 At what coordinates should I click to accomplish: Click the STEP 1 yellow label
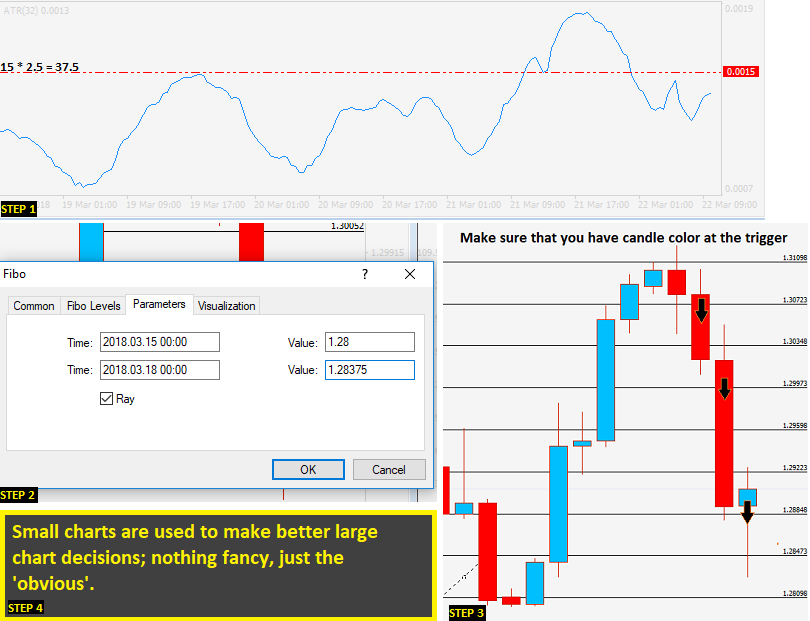coord(19,209)
